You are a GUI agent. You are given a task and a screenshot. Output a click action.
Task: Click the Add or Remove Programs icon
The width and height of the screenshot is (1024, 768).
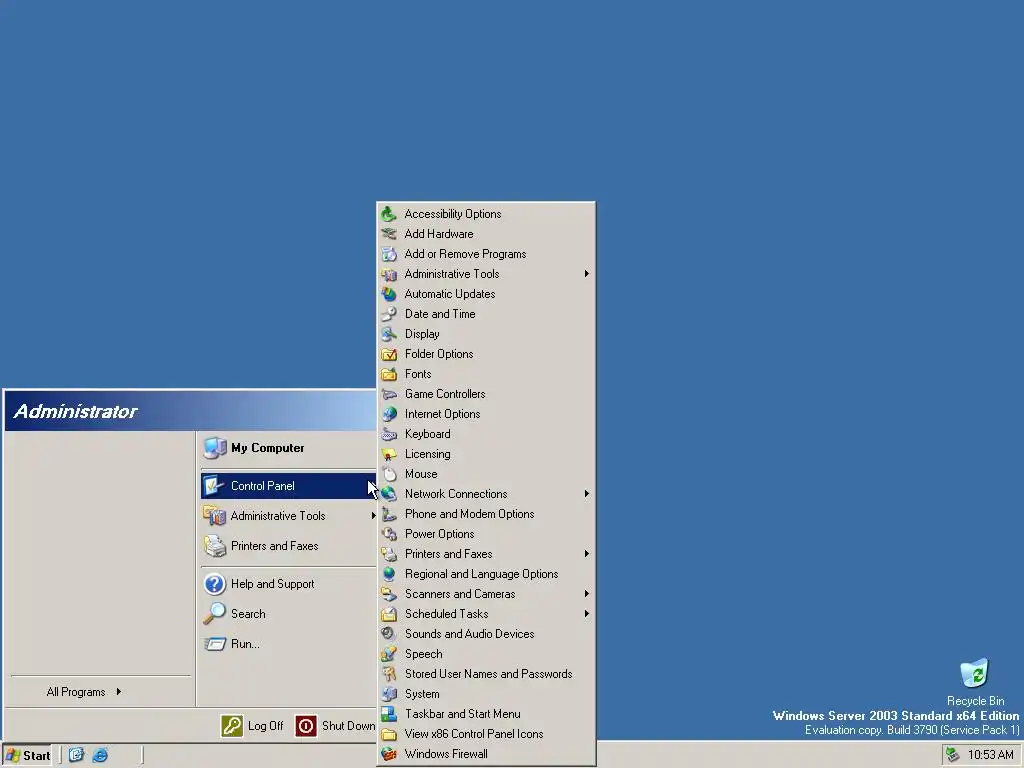[389, 254]
